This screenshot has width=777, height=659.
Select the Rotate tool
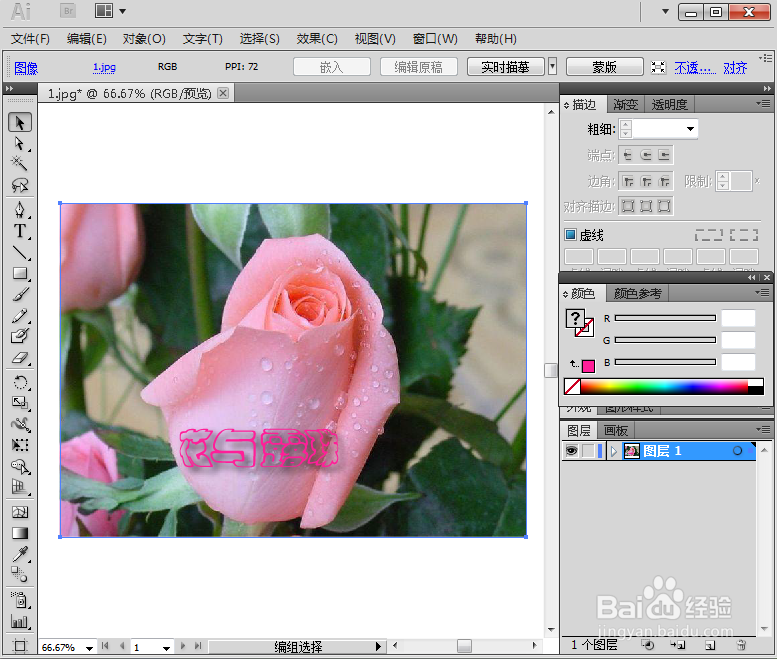pyautogui.click(x=20, y=383)
